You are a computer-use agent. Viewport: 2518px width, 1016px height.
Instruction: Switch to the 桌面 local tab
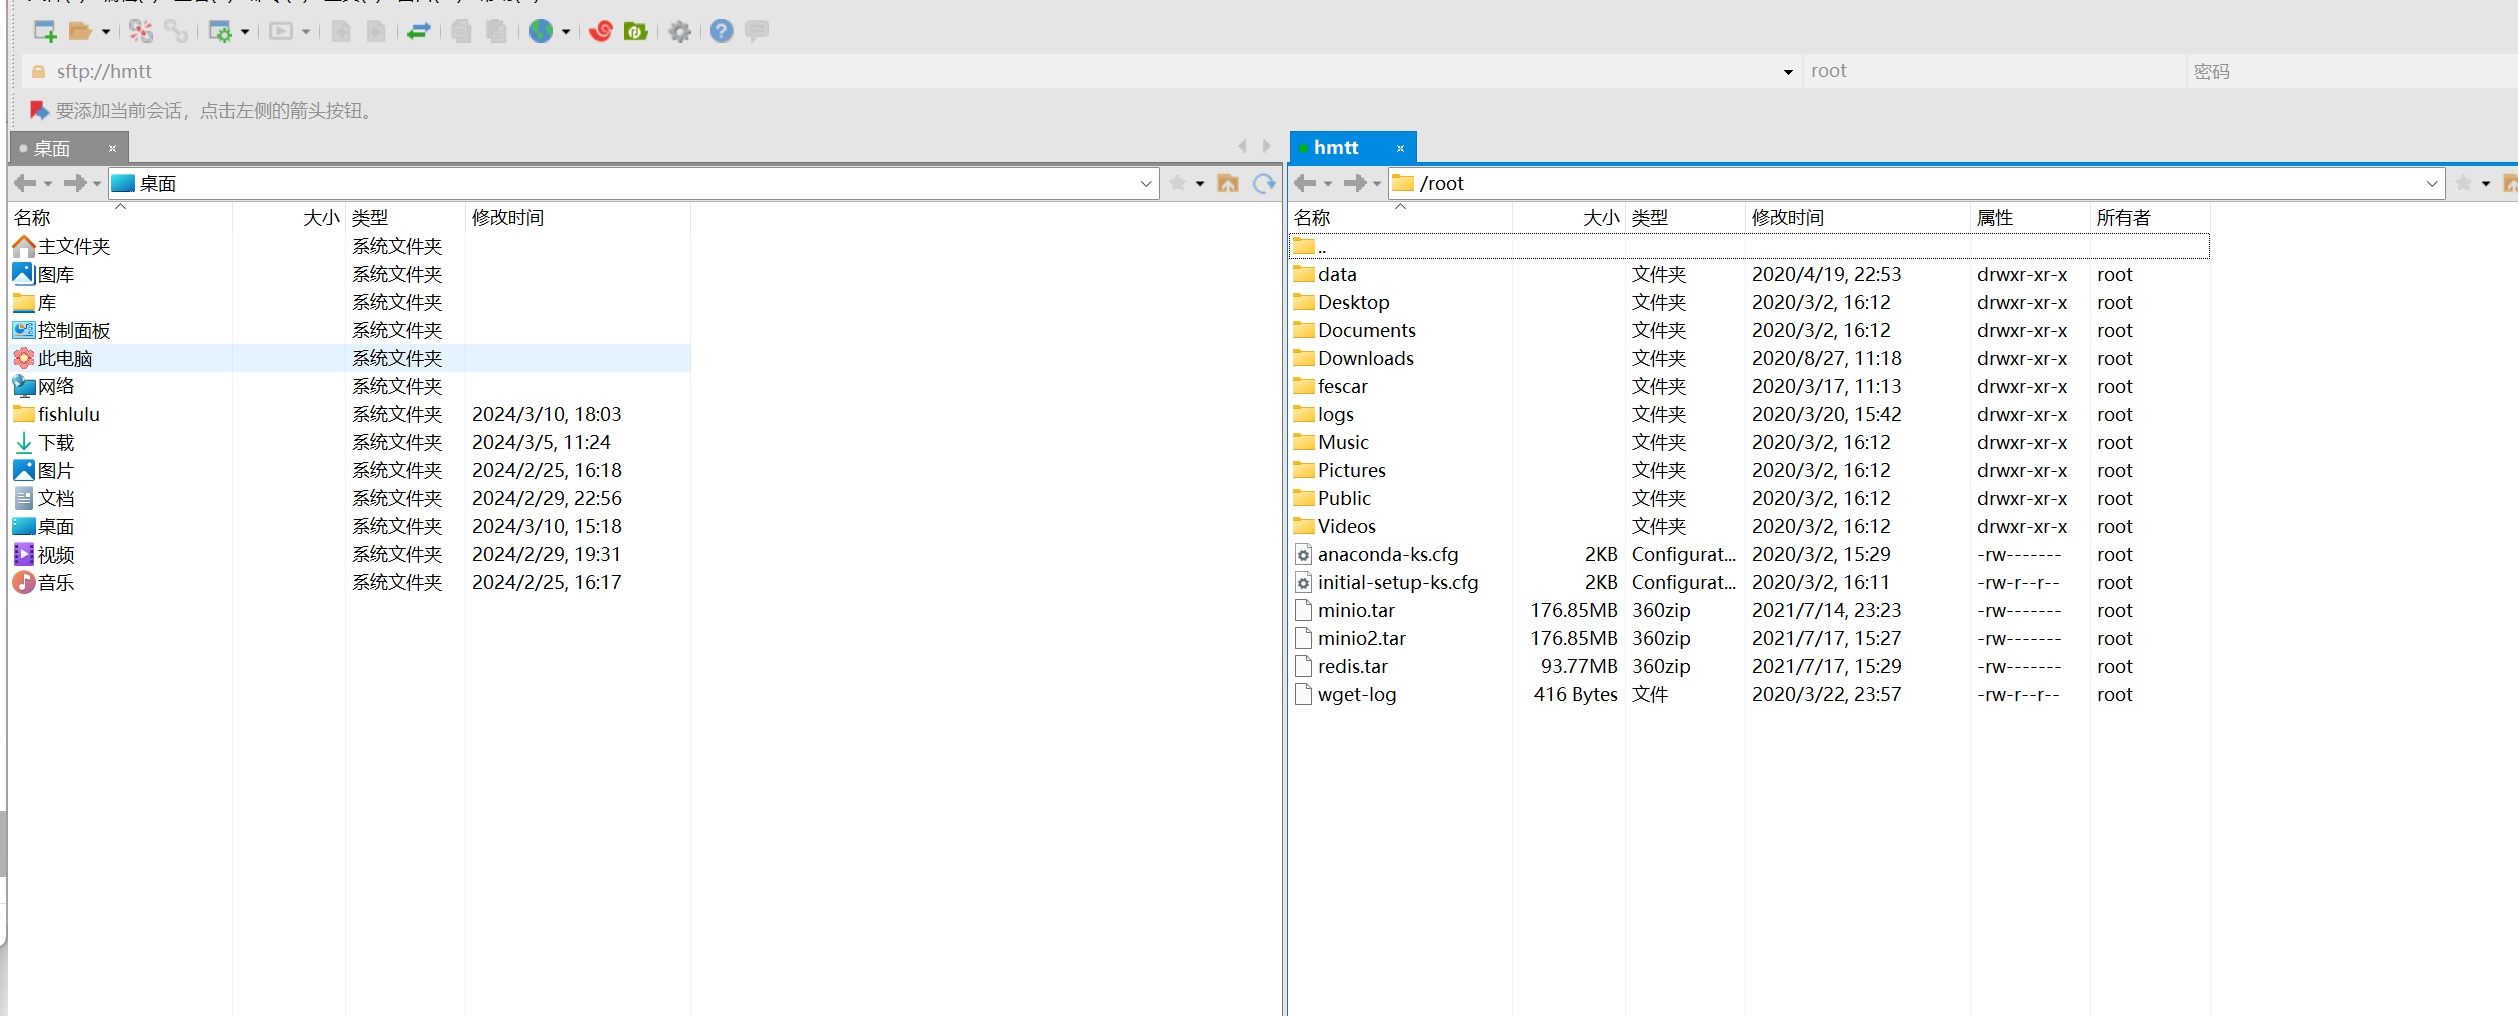click(69, 148)
